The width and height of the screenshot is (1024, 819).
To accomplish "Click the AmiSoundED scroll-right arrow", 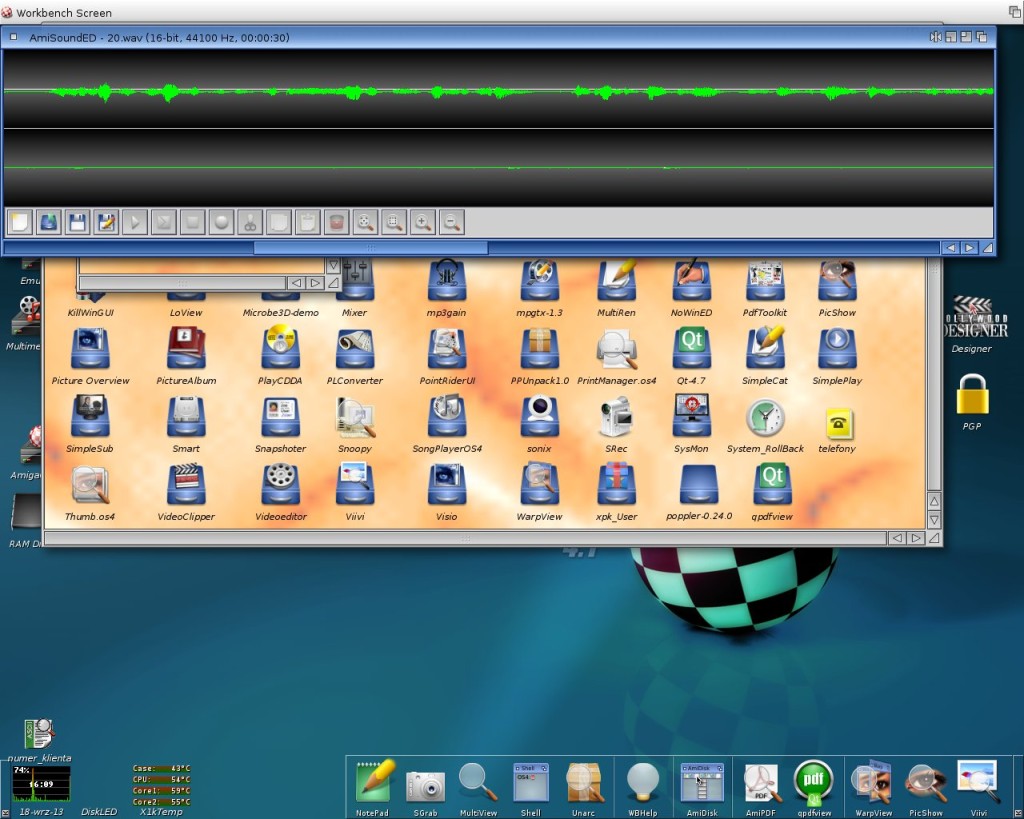I will pos(969,248).
